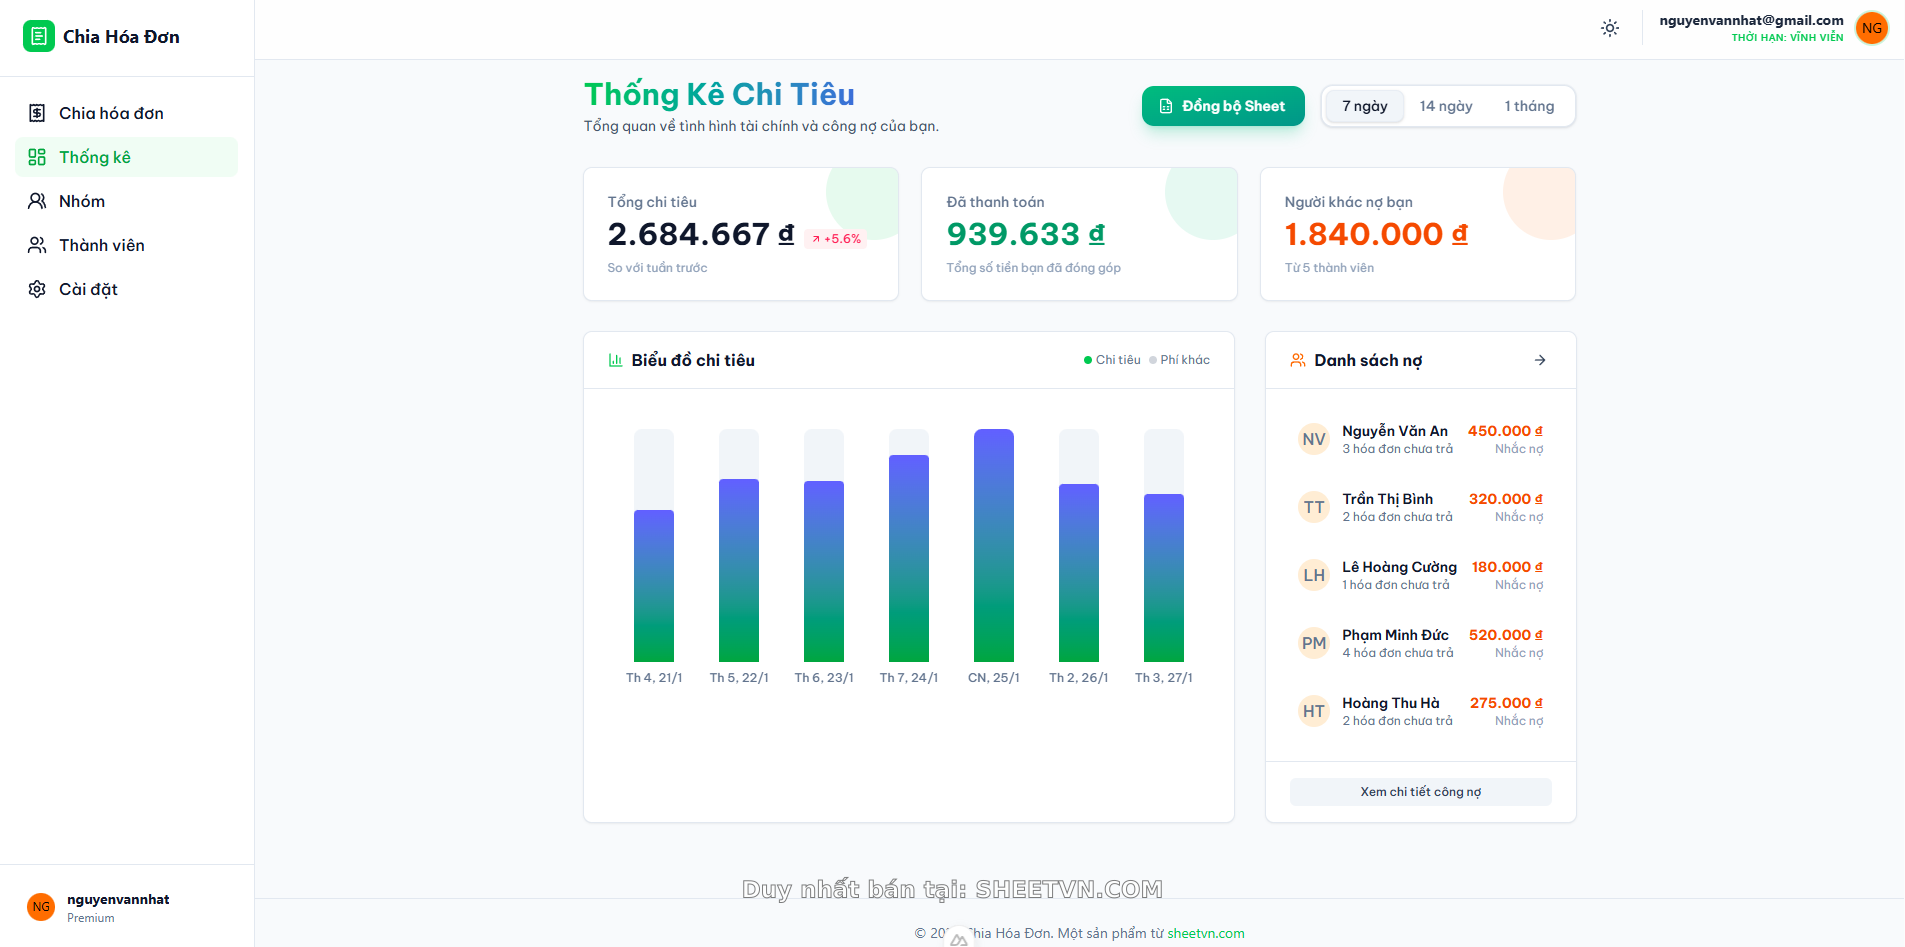Switch to 1 tháng time range

pyautogui.click(x=1528, y=106)
